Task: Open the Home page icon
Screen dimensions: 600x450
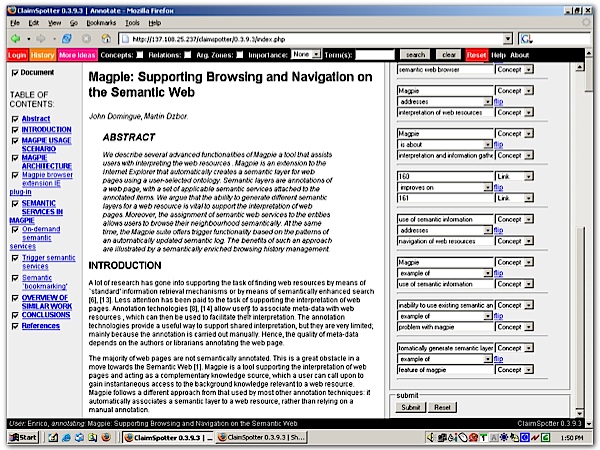Action: pos(106,39)
